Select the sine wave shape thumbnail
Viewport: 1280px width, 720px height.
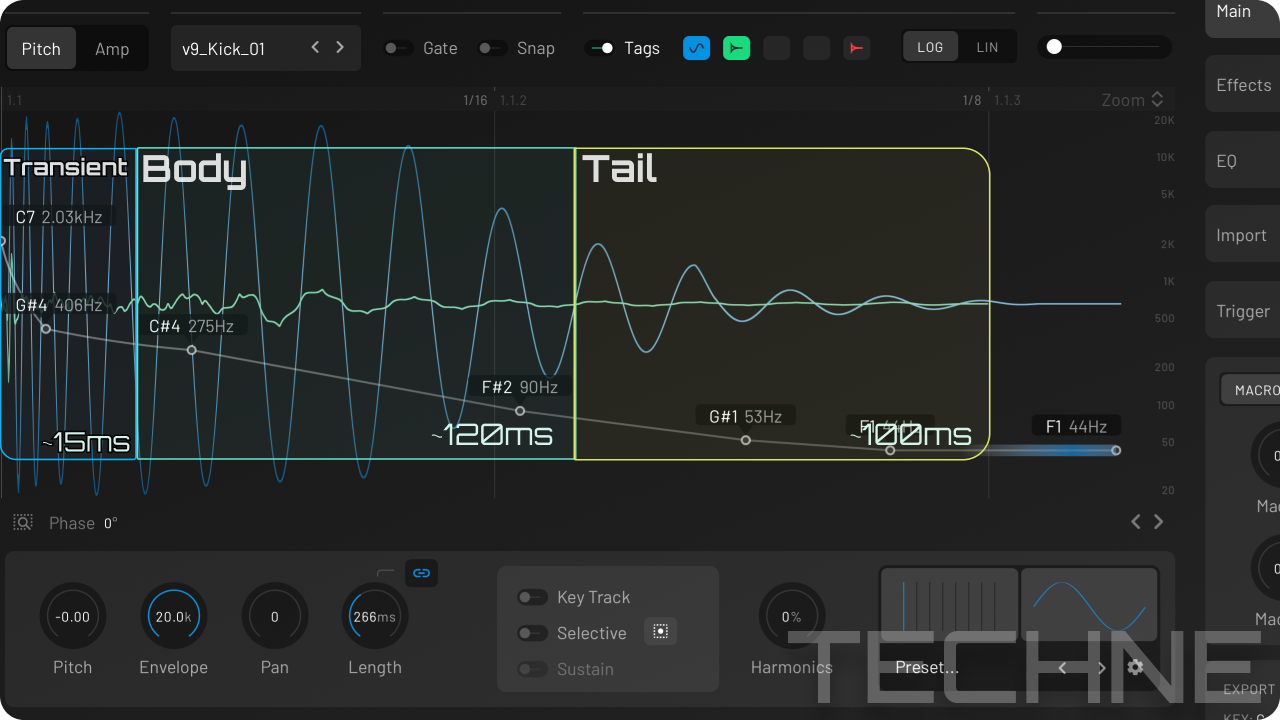tap(1089, 603)
